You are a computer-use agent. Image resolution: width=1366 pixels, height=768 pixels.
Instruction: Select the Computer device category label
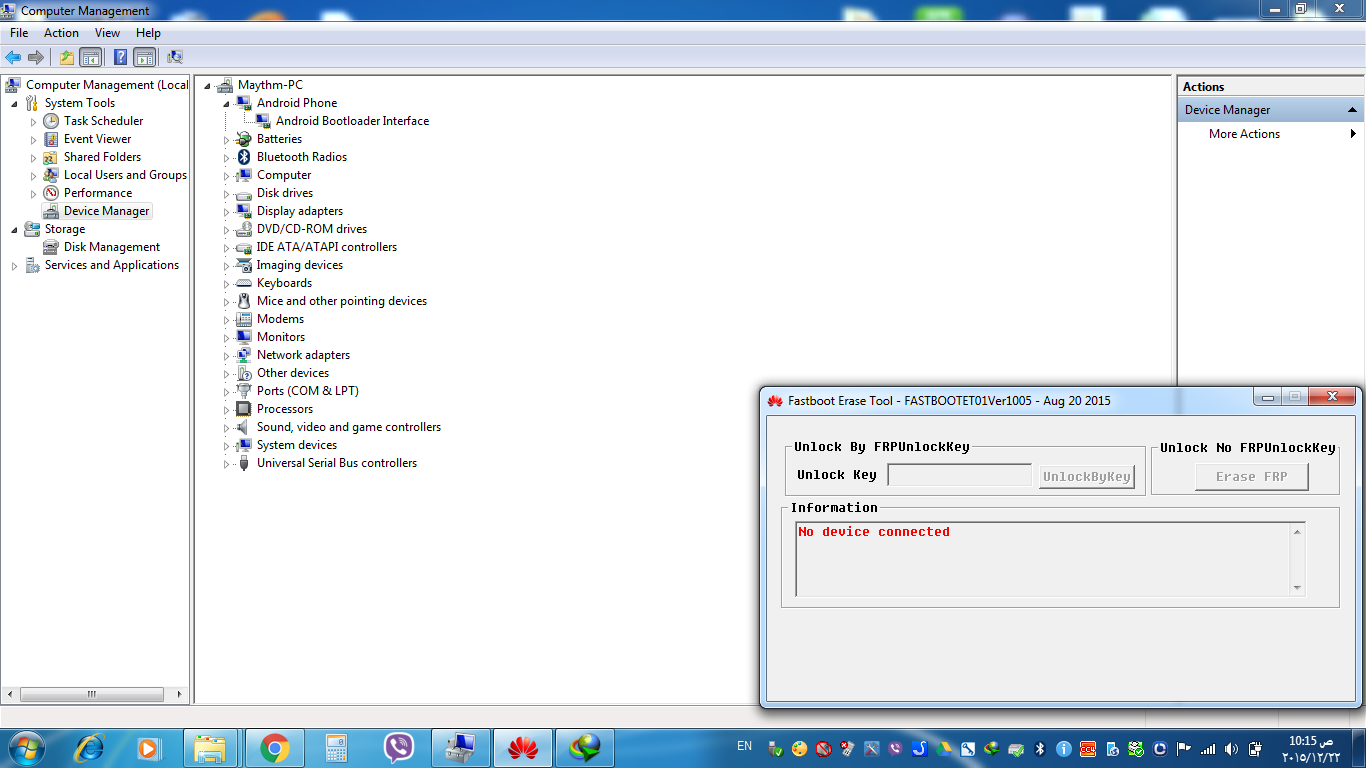(x=284, y=175)
